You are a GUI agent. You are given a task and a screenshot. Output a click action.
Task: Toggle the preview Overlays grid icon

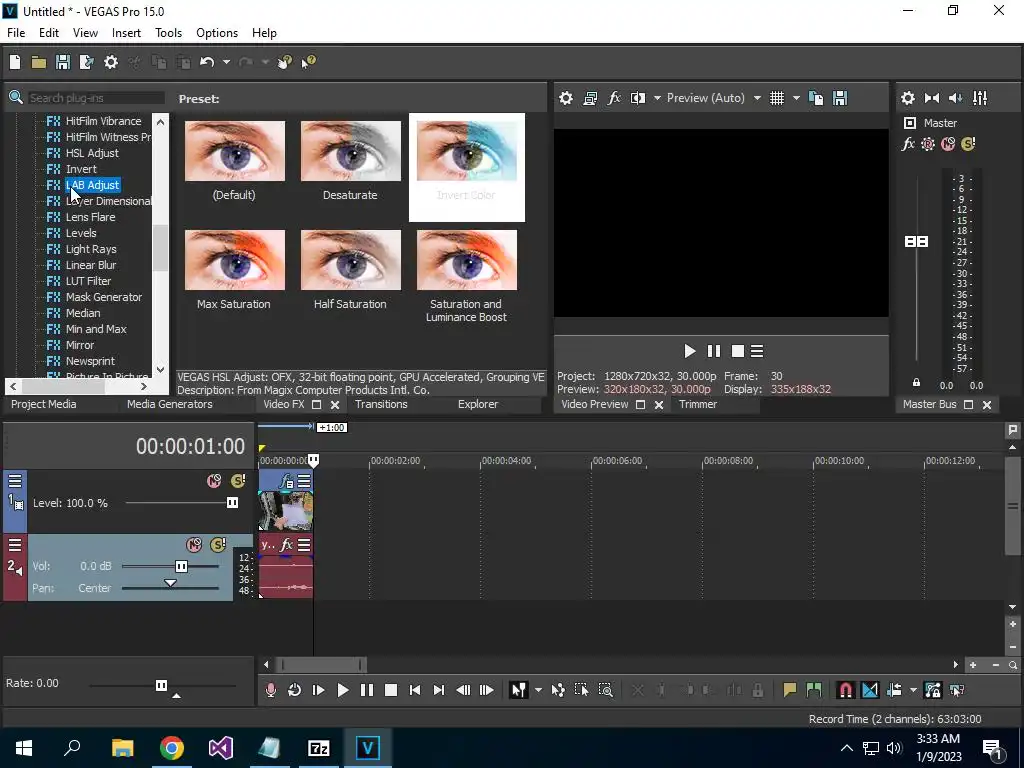(776, 98)
